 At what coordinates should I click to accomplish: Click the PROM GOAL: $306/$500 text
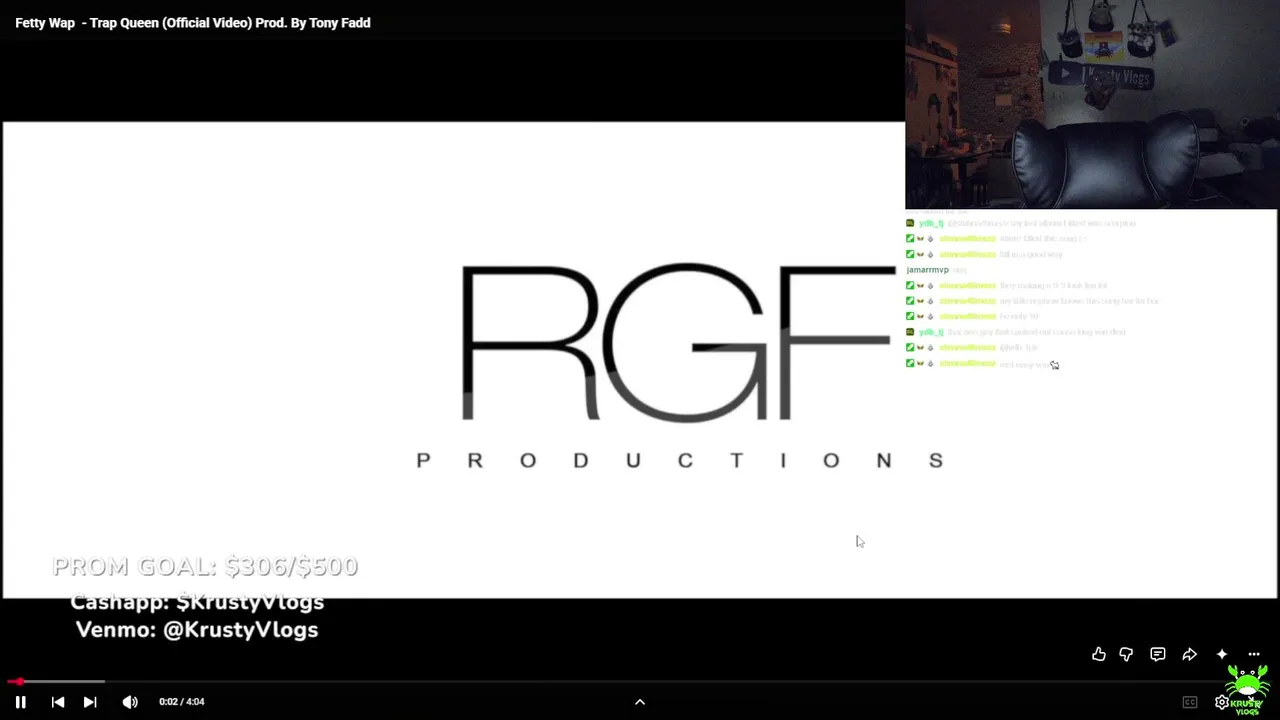coord(205,566)
